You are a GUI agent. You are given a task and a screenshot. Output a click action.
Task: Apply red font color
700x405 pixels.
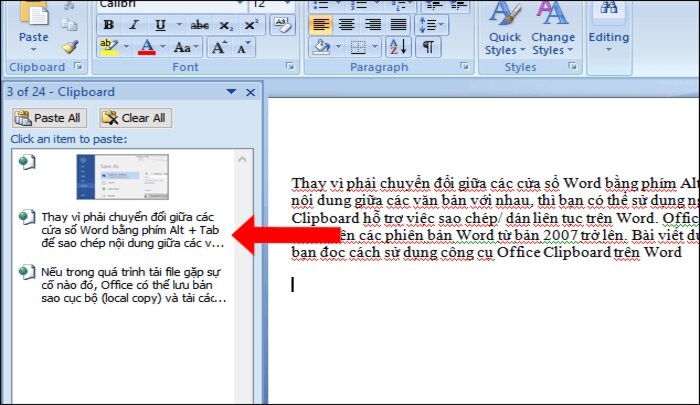click(x=147, y=46)
